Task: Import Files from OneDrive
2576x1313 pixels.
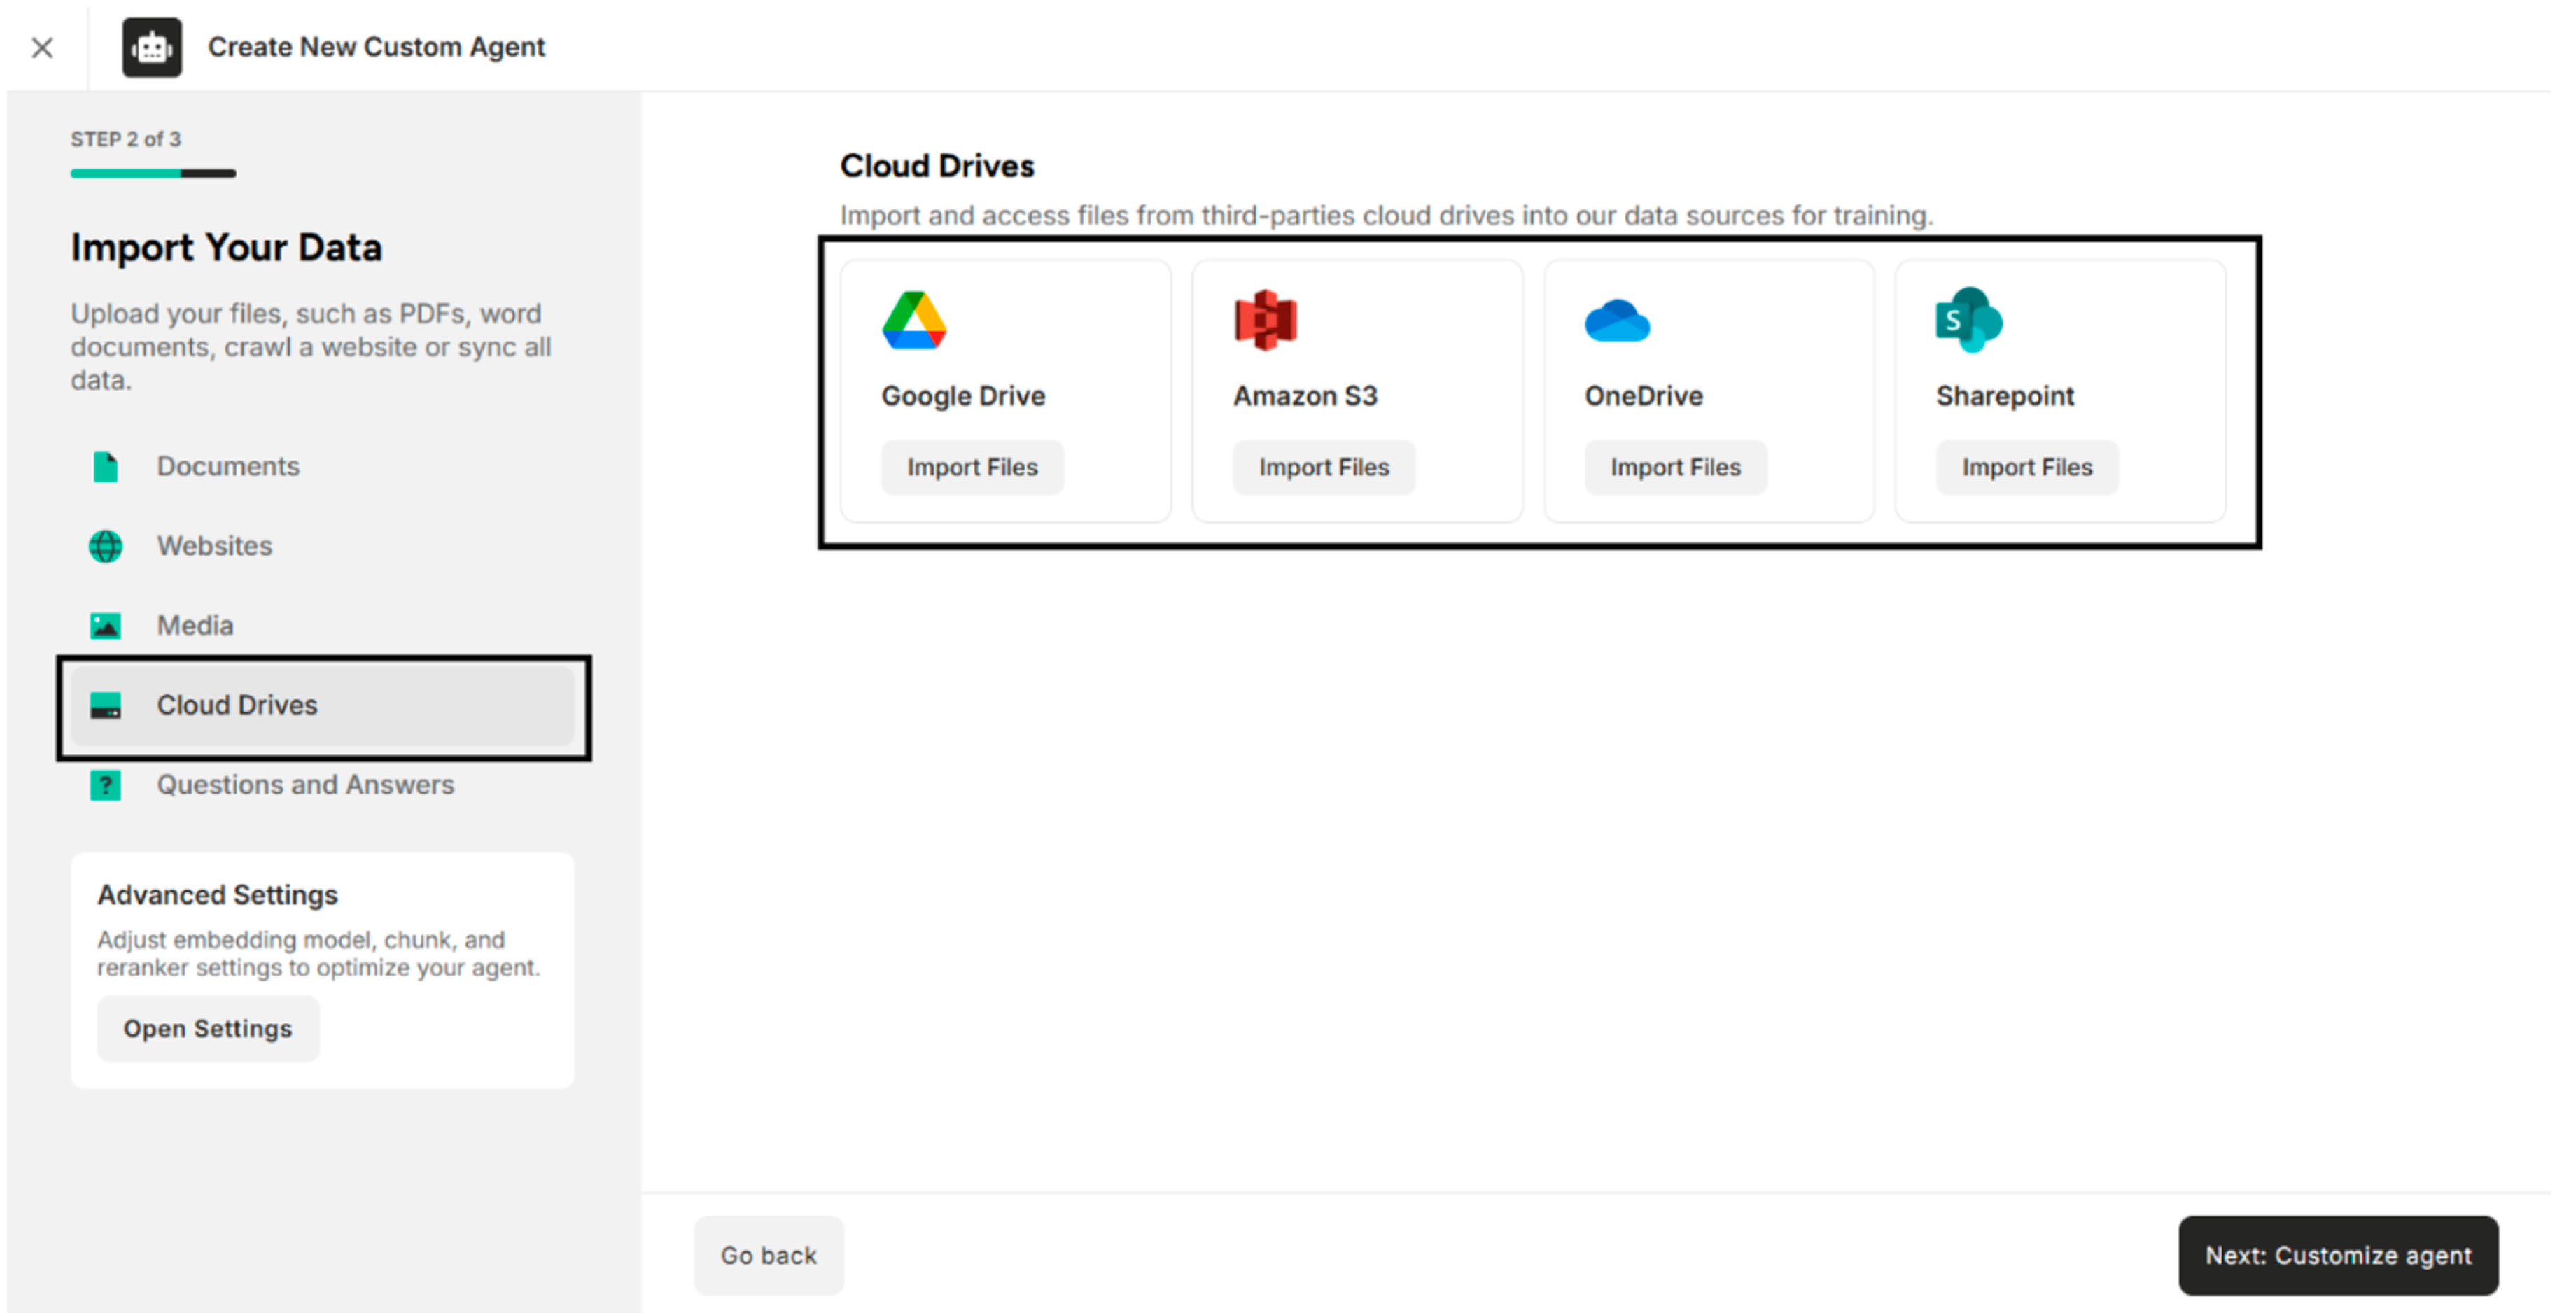Action: click(x=1675, y=467)
